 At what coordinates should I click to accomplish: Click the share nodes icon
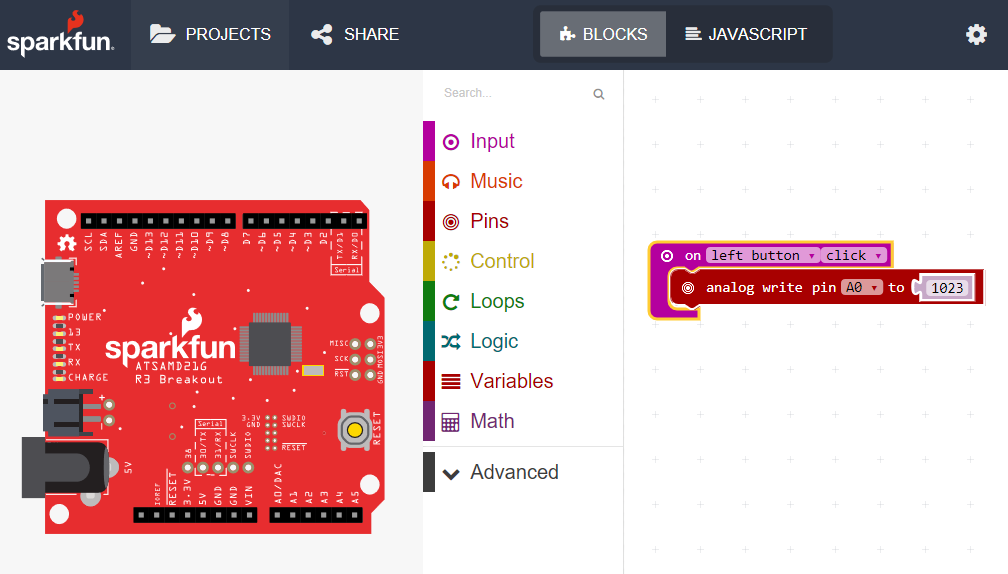coord(322,34)
